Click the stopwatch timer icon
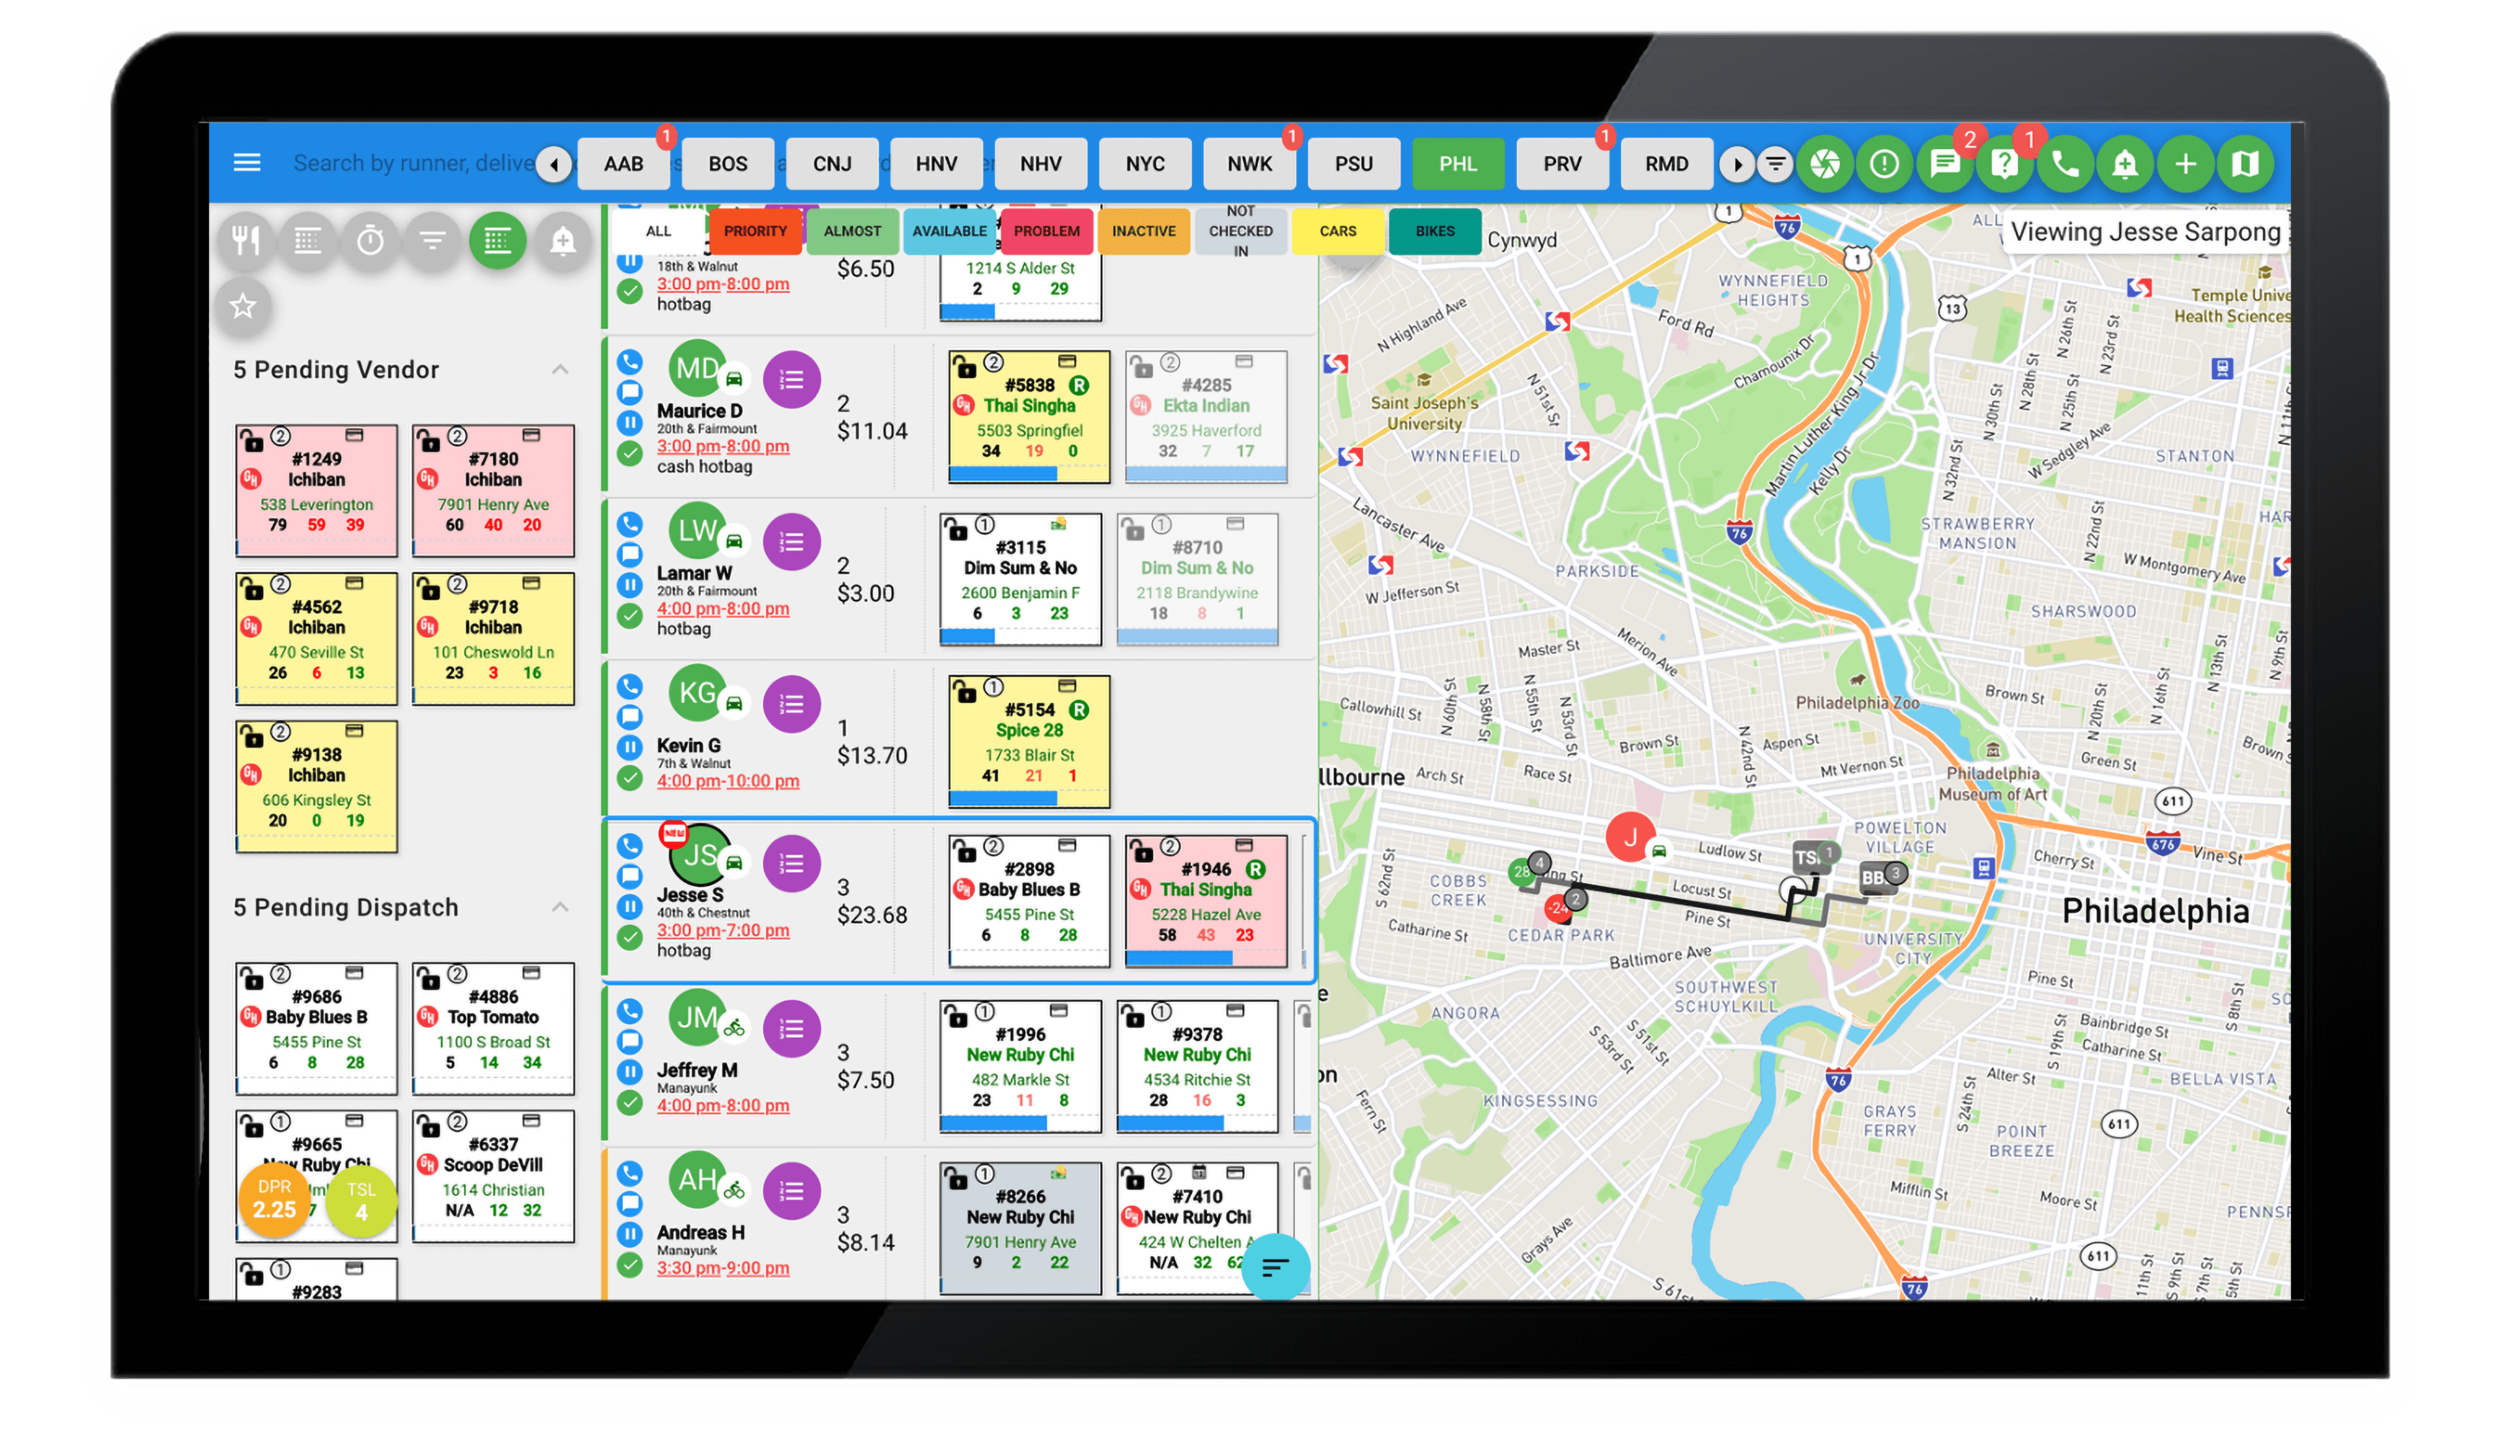This screenshot has width=2500, height=1430. pos(370,240)
